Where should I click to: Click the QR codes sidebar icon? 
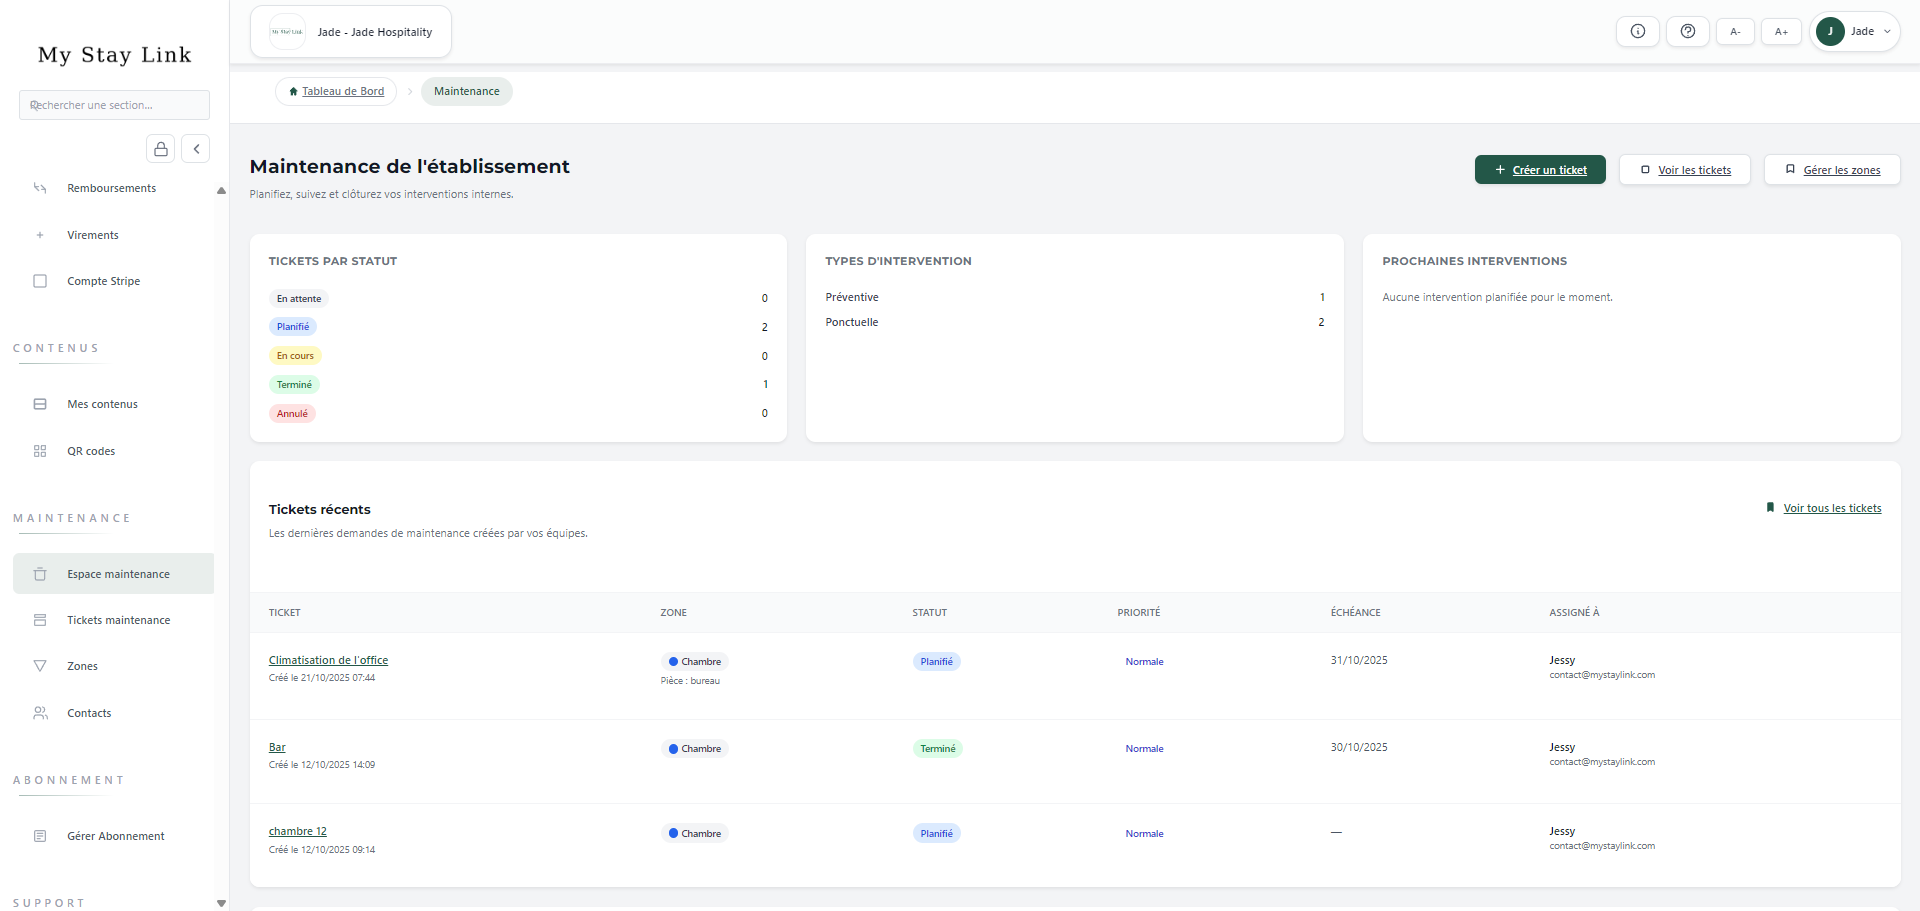click(40, 451)
